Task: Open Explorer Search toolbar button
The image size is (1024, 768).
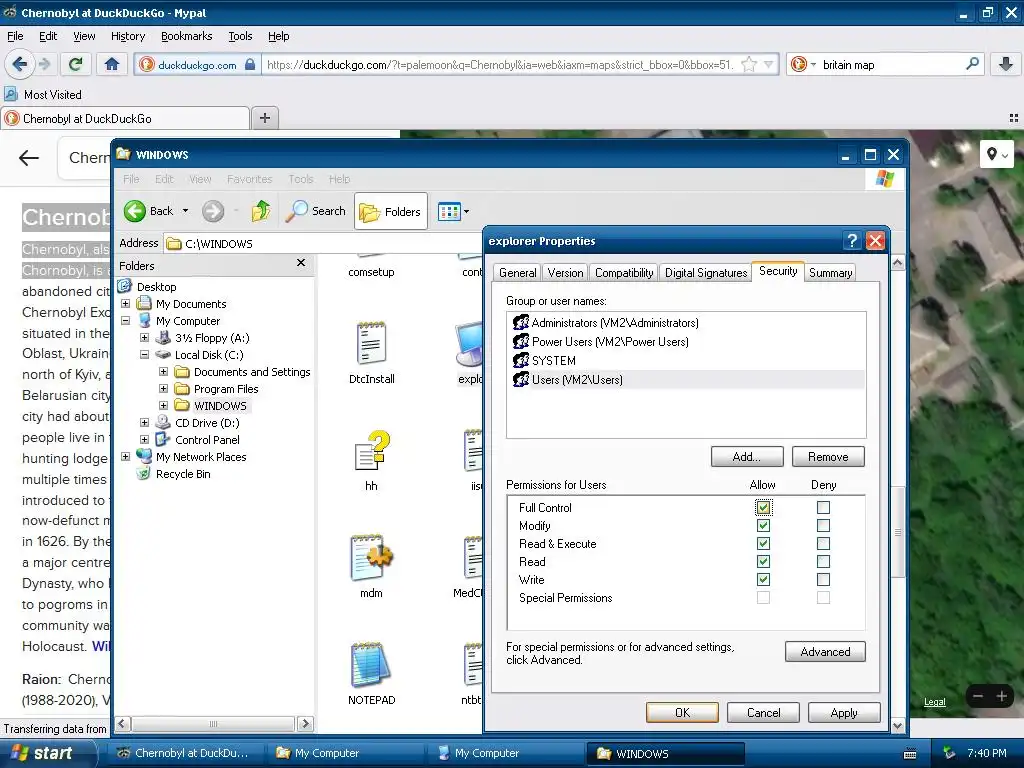Action: (x=316, y=211)
